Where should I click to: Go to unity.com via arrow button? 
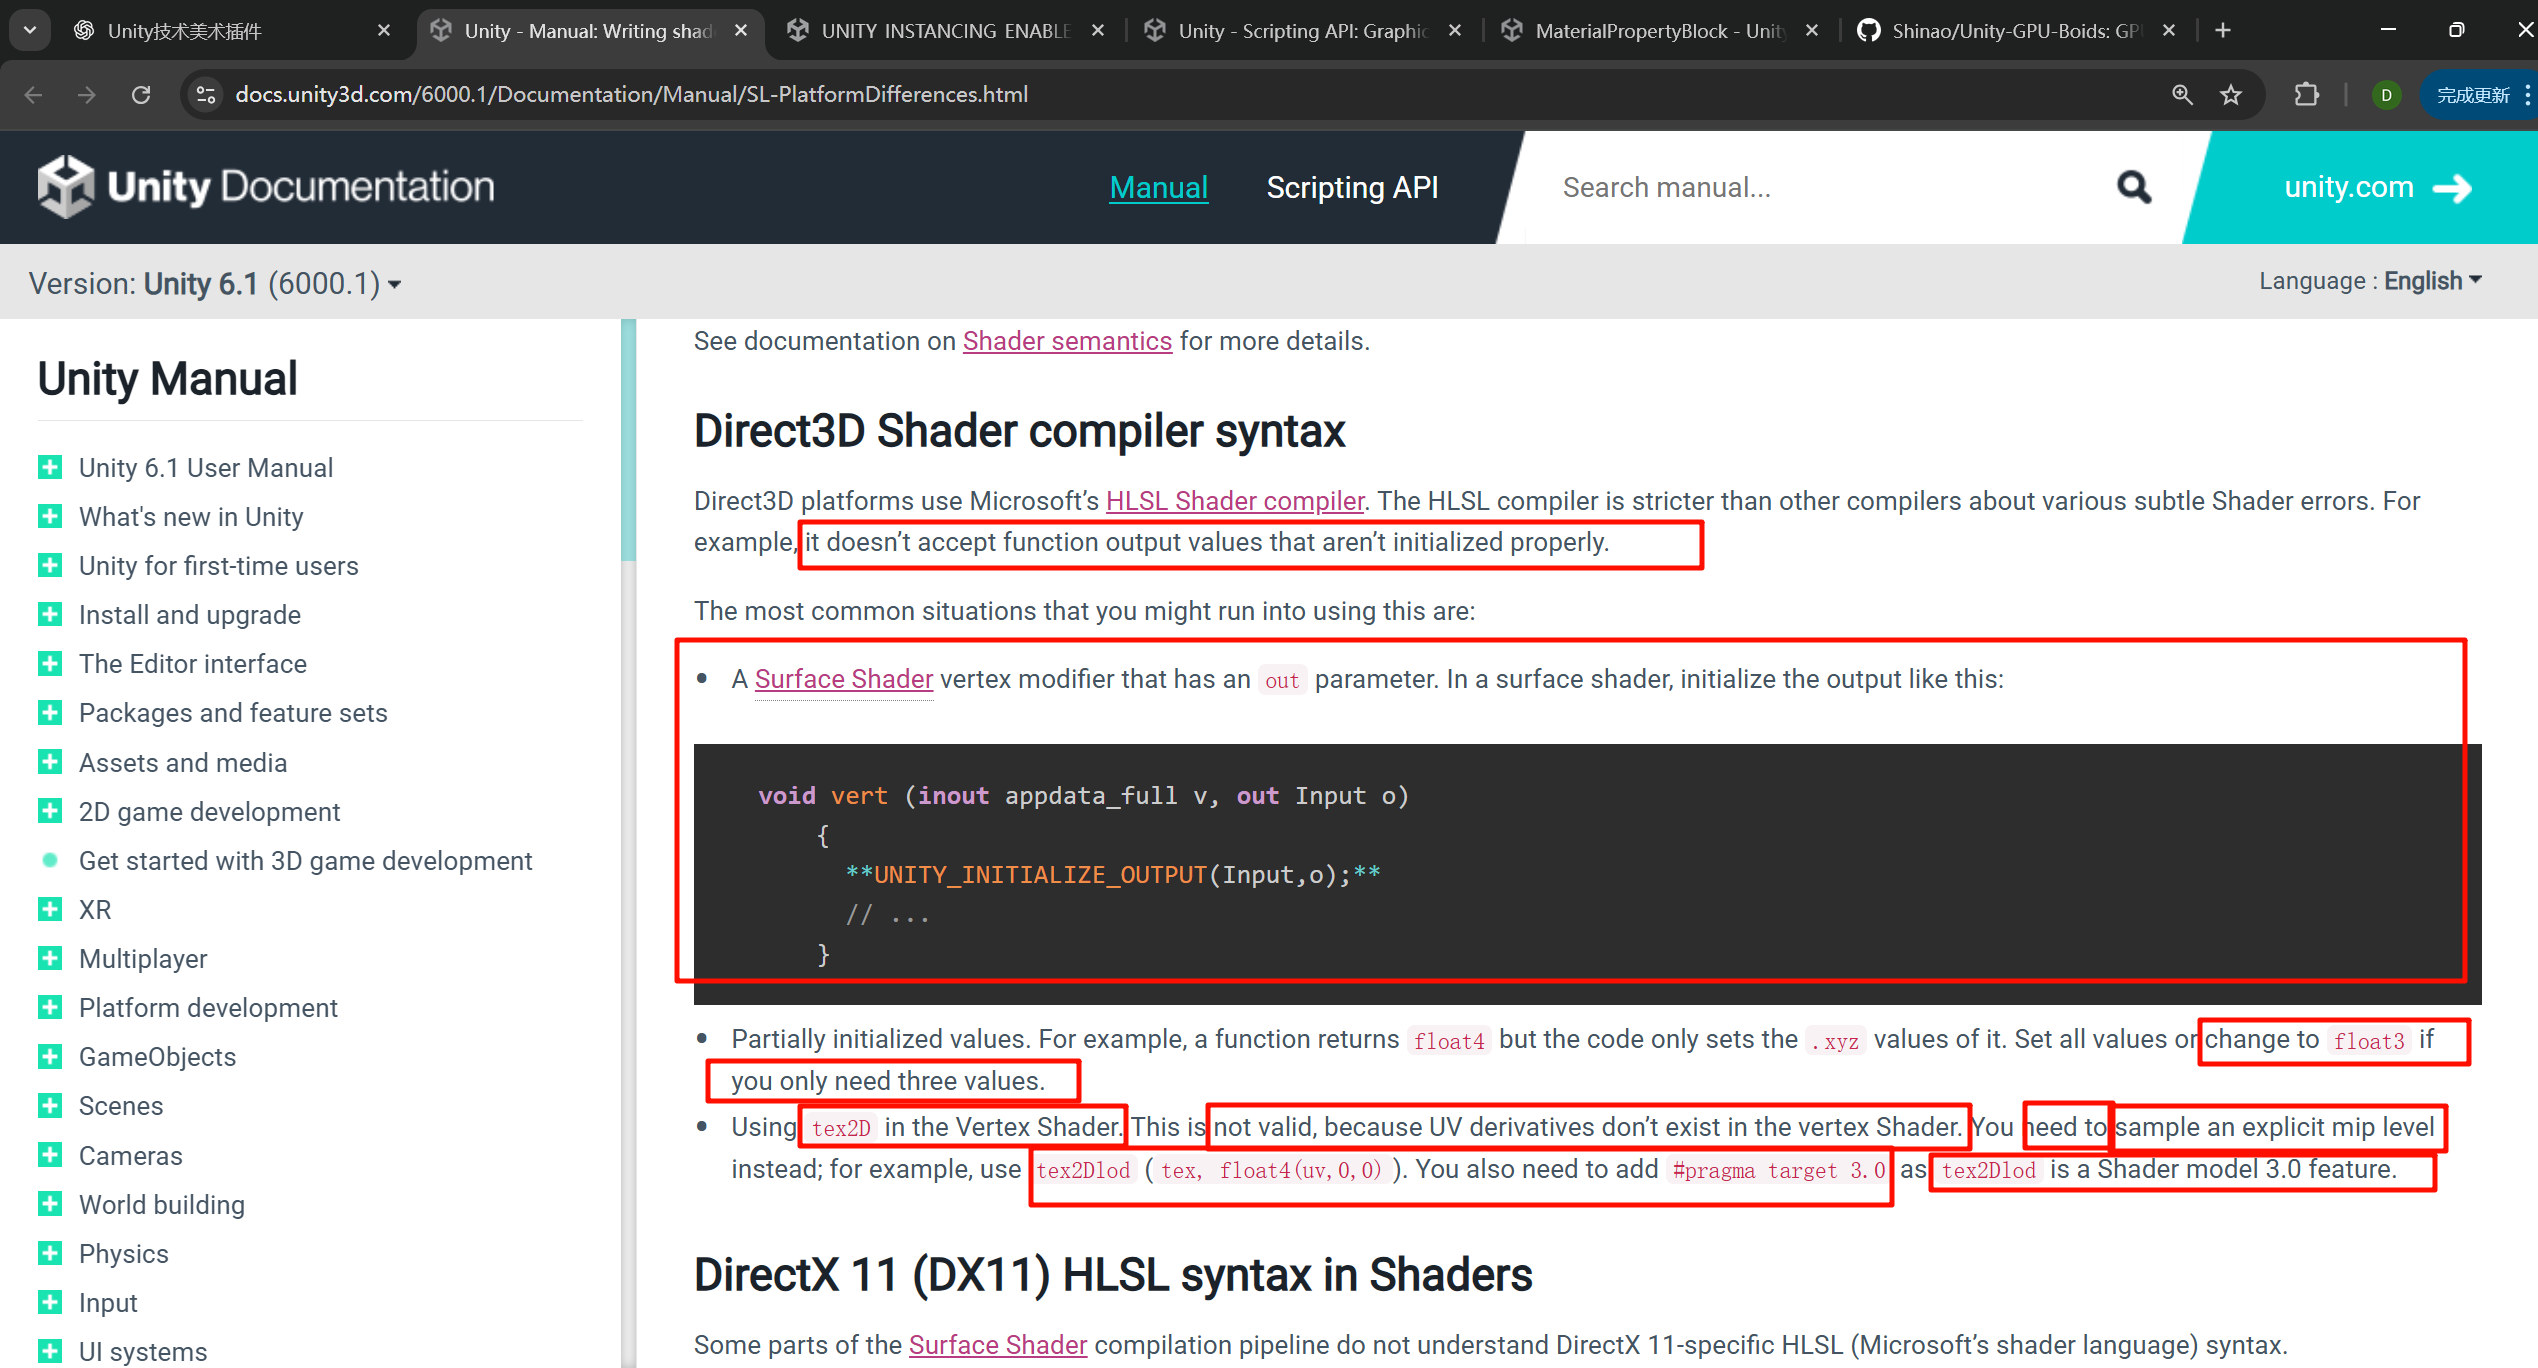point(2377,187)
